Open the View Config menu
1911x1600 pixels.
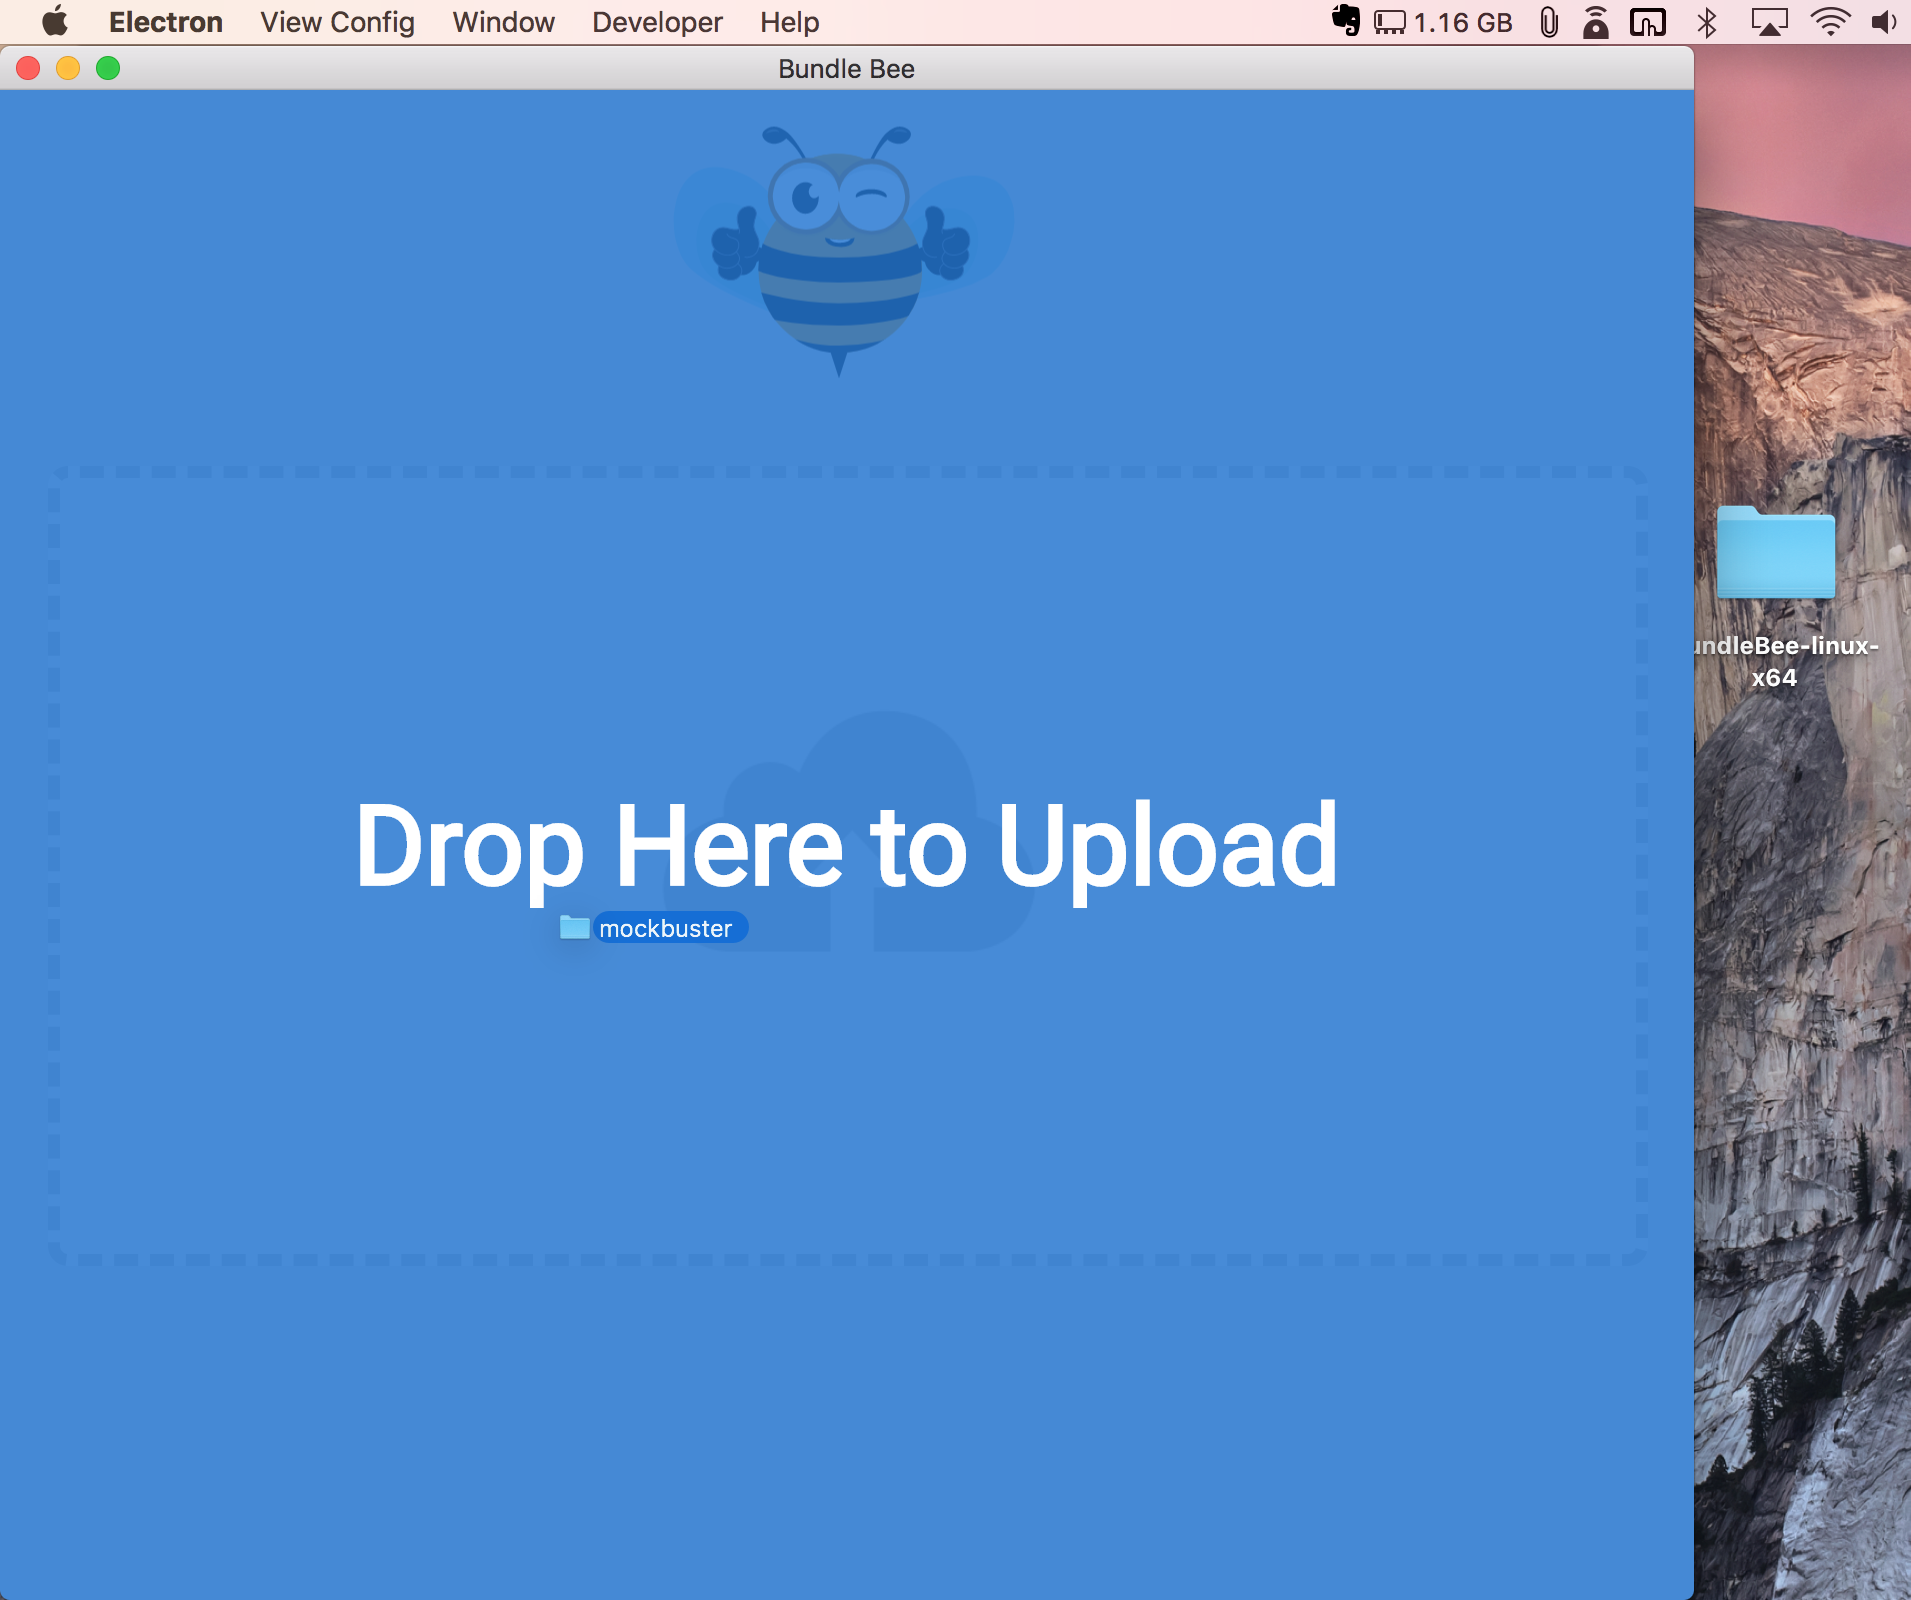pos(337,22)
